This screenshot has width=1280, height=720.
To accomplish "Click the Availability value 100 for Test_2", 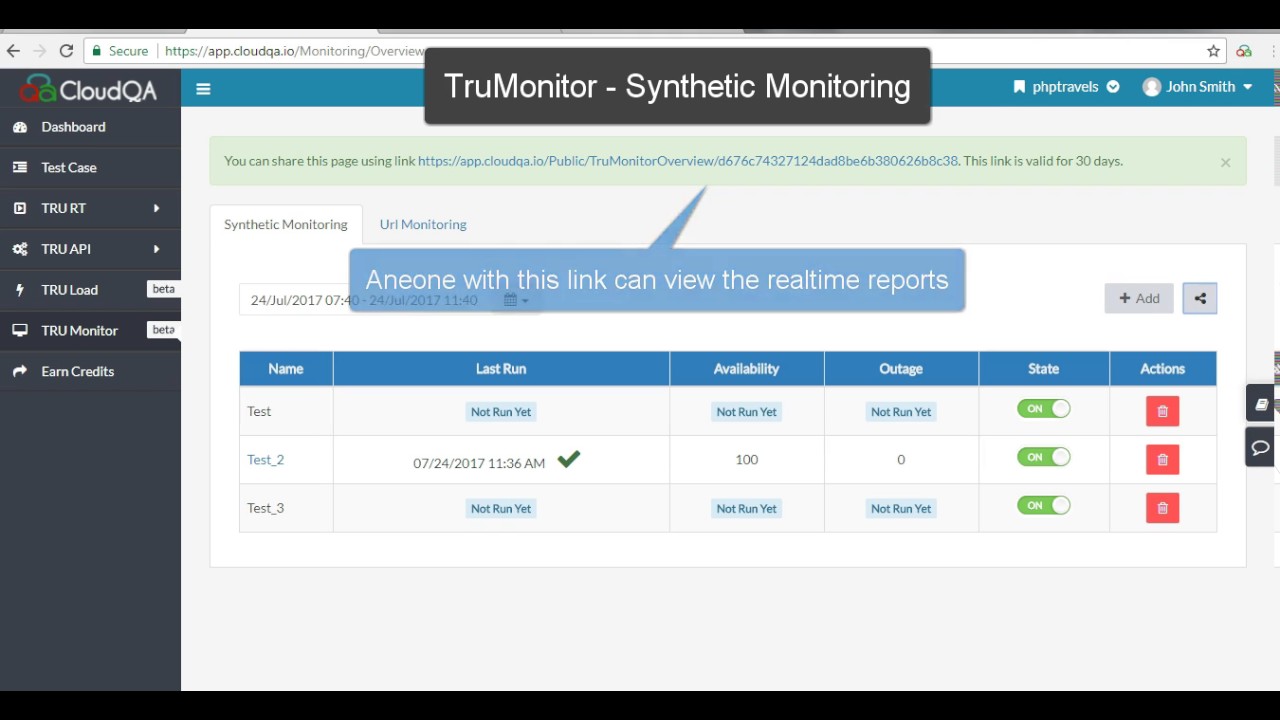I will click(746, 460).
